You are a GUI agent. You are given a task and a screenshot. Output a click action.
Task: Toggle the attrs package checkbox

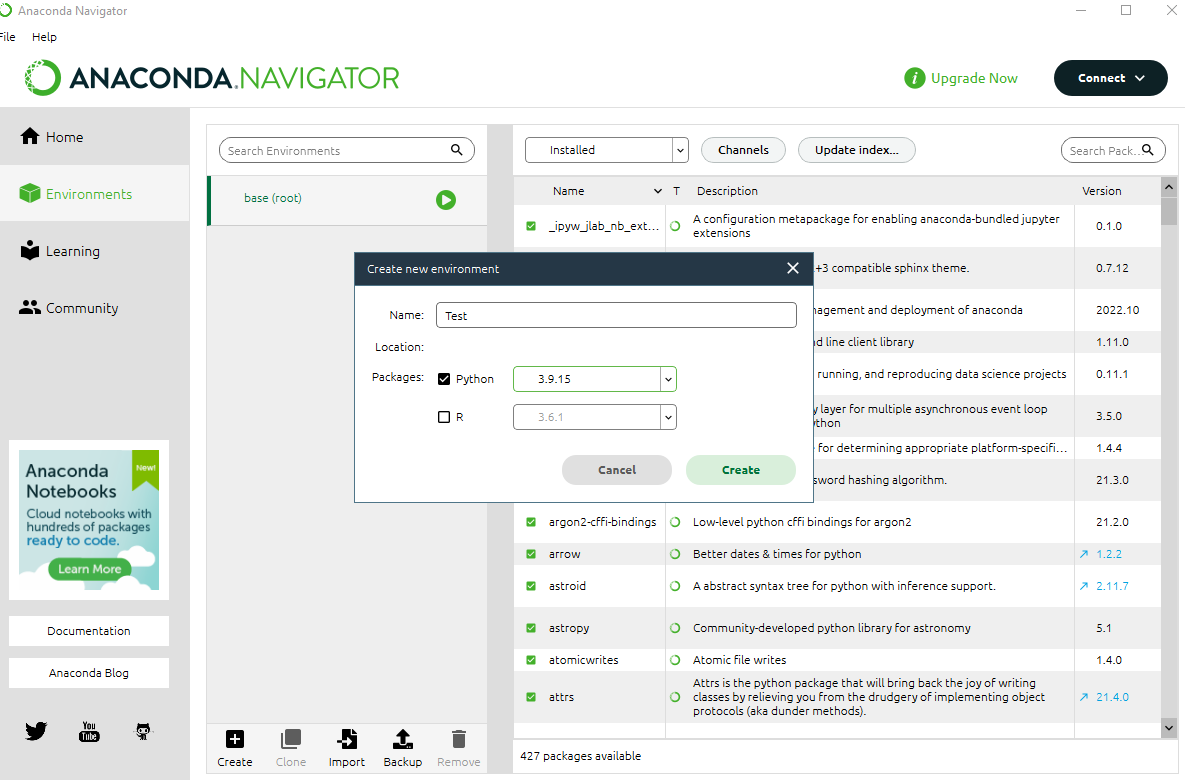531,697
